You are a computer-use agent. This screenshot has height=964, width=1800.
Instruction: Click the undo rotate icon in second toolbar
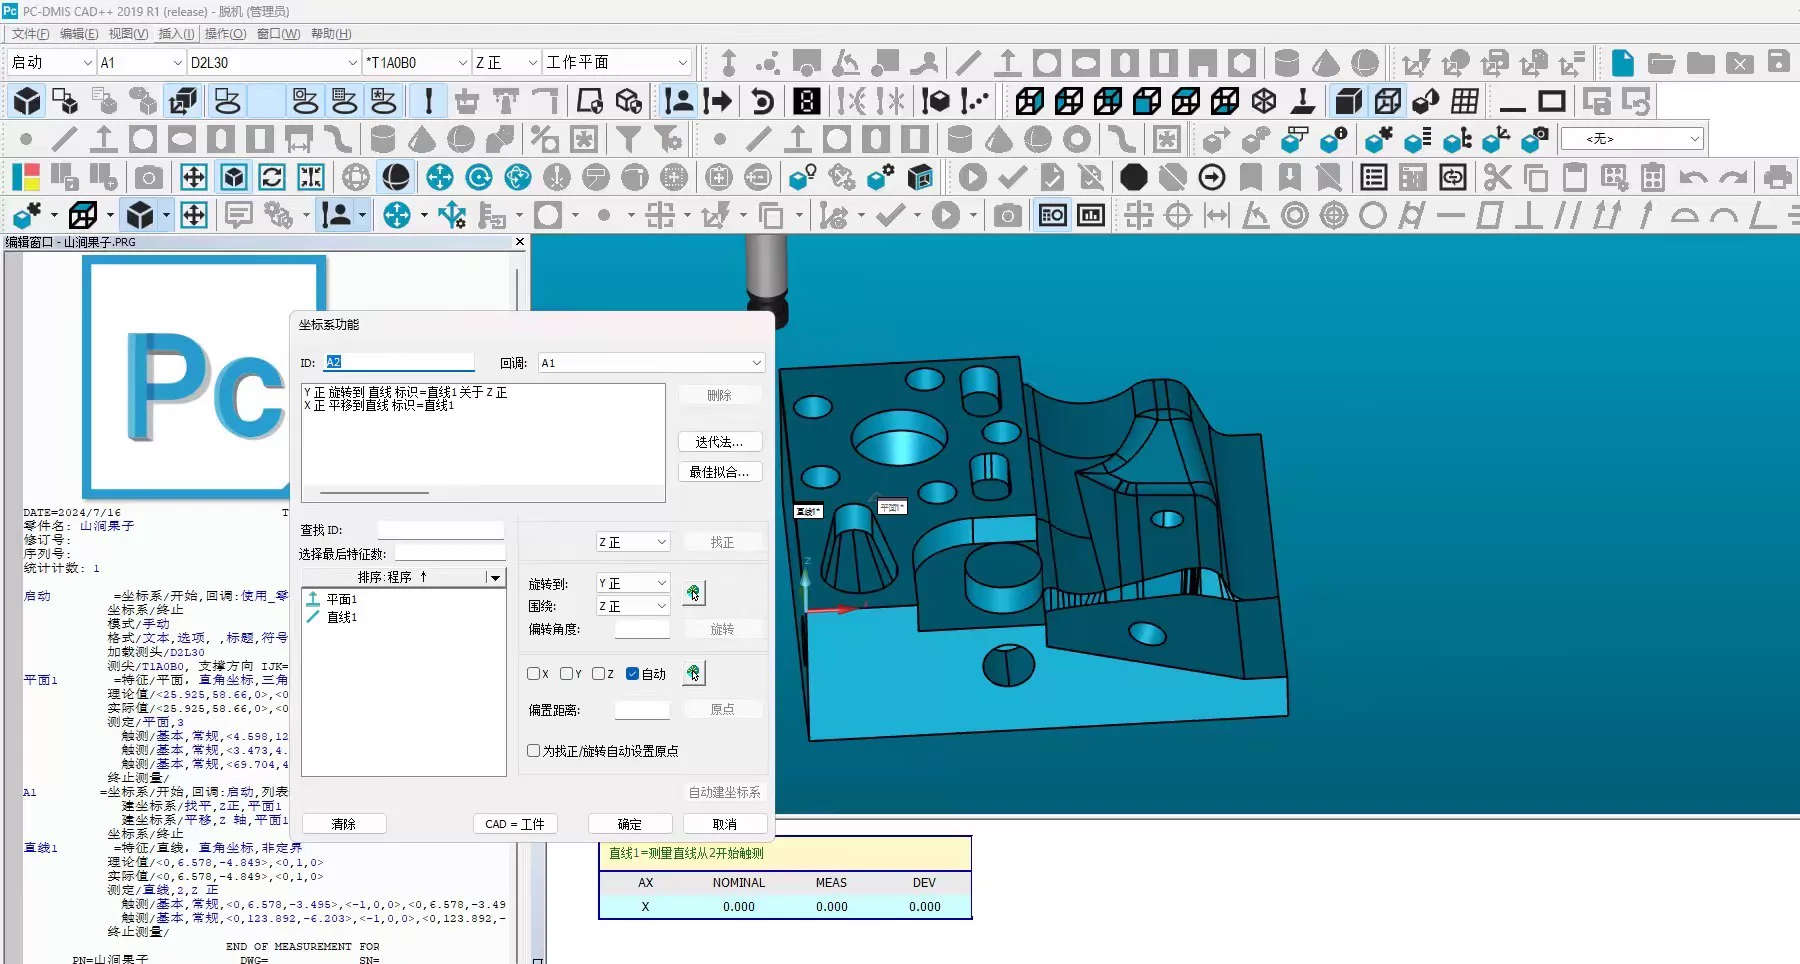(x=762, y=101)
